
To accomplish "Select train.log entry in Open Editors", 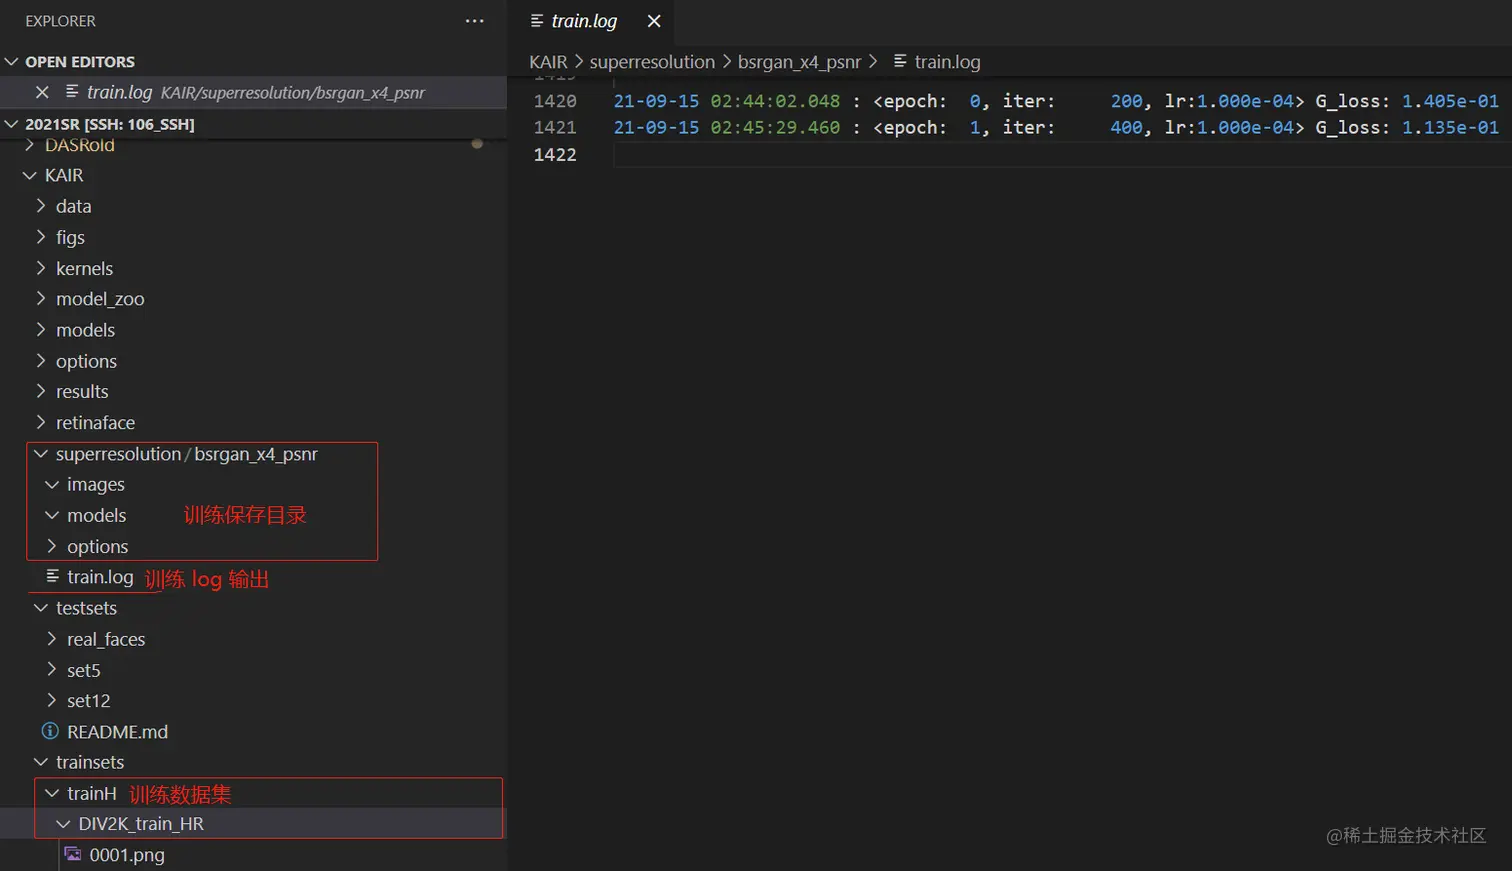I will click(x=253, y=92).
